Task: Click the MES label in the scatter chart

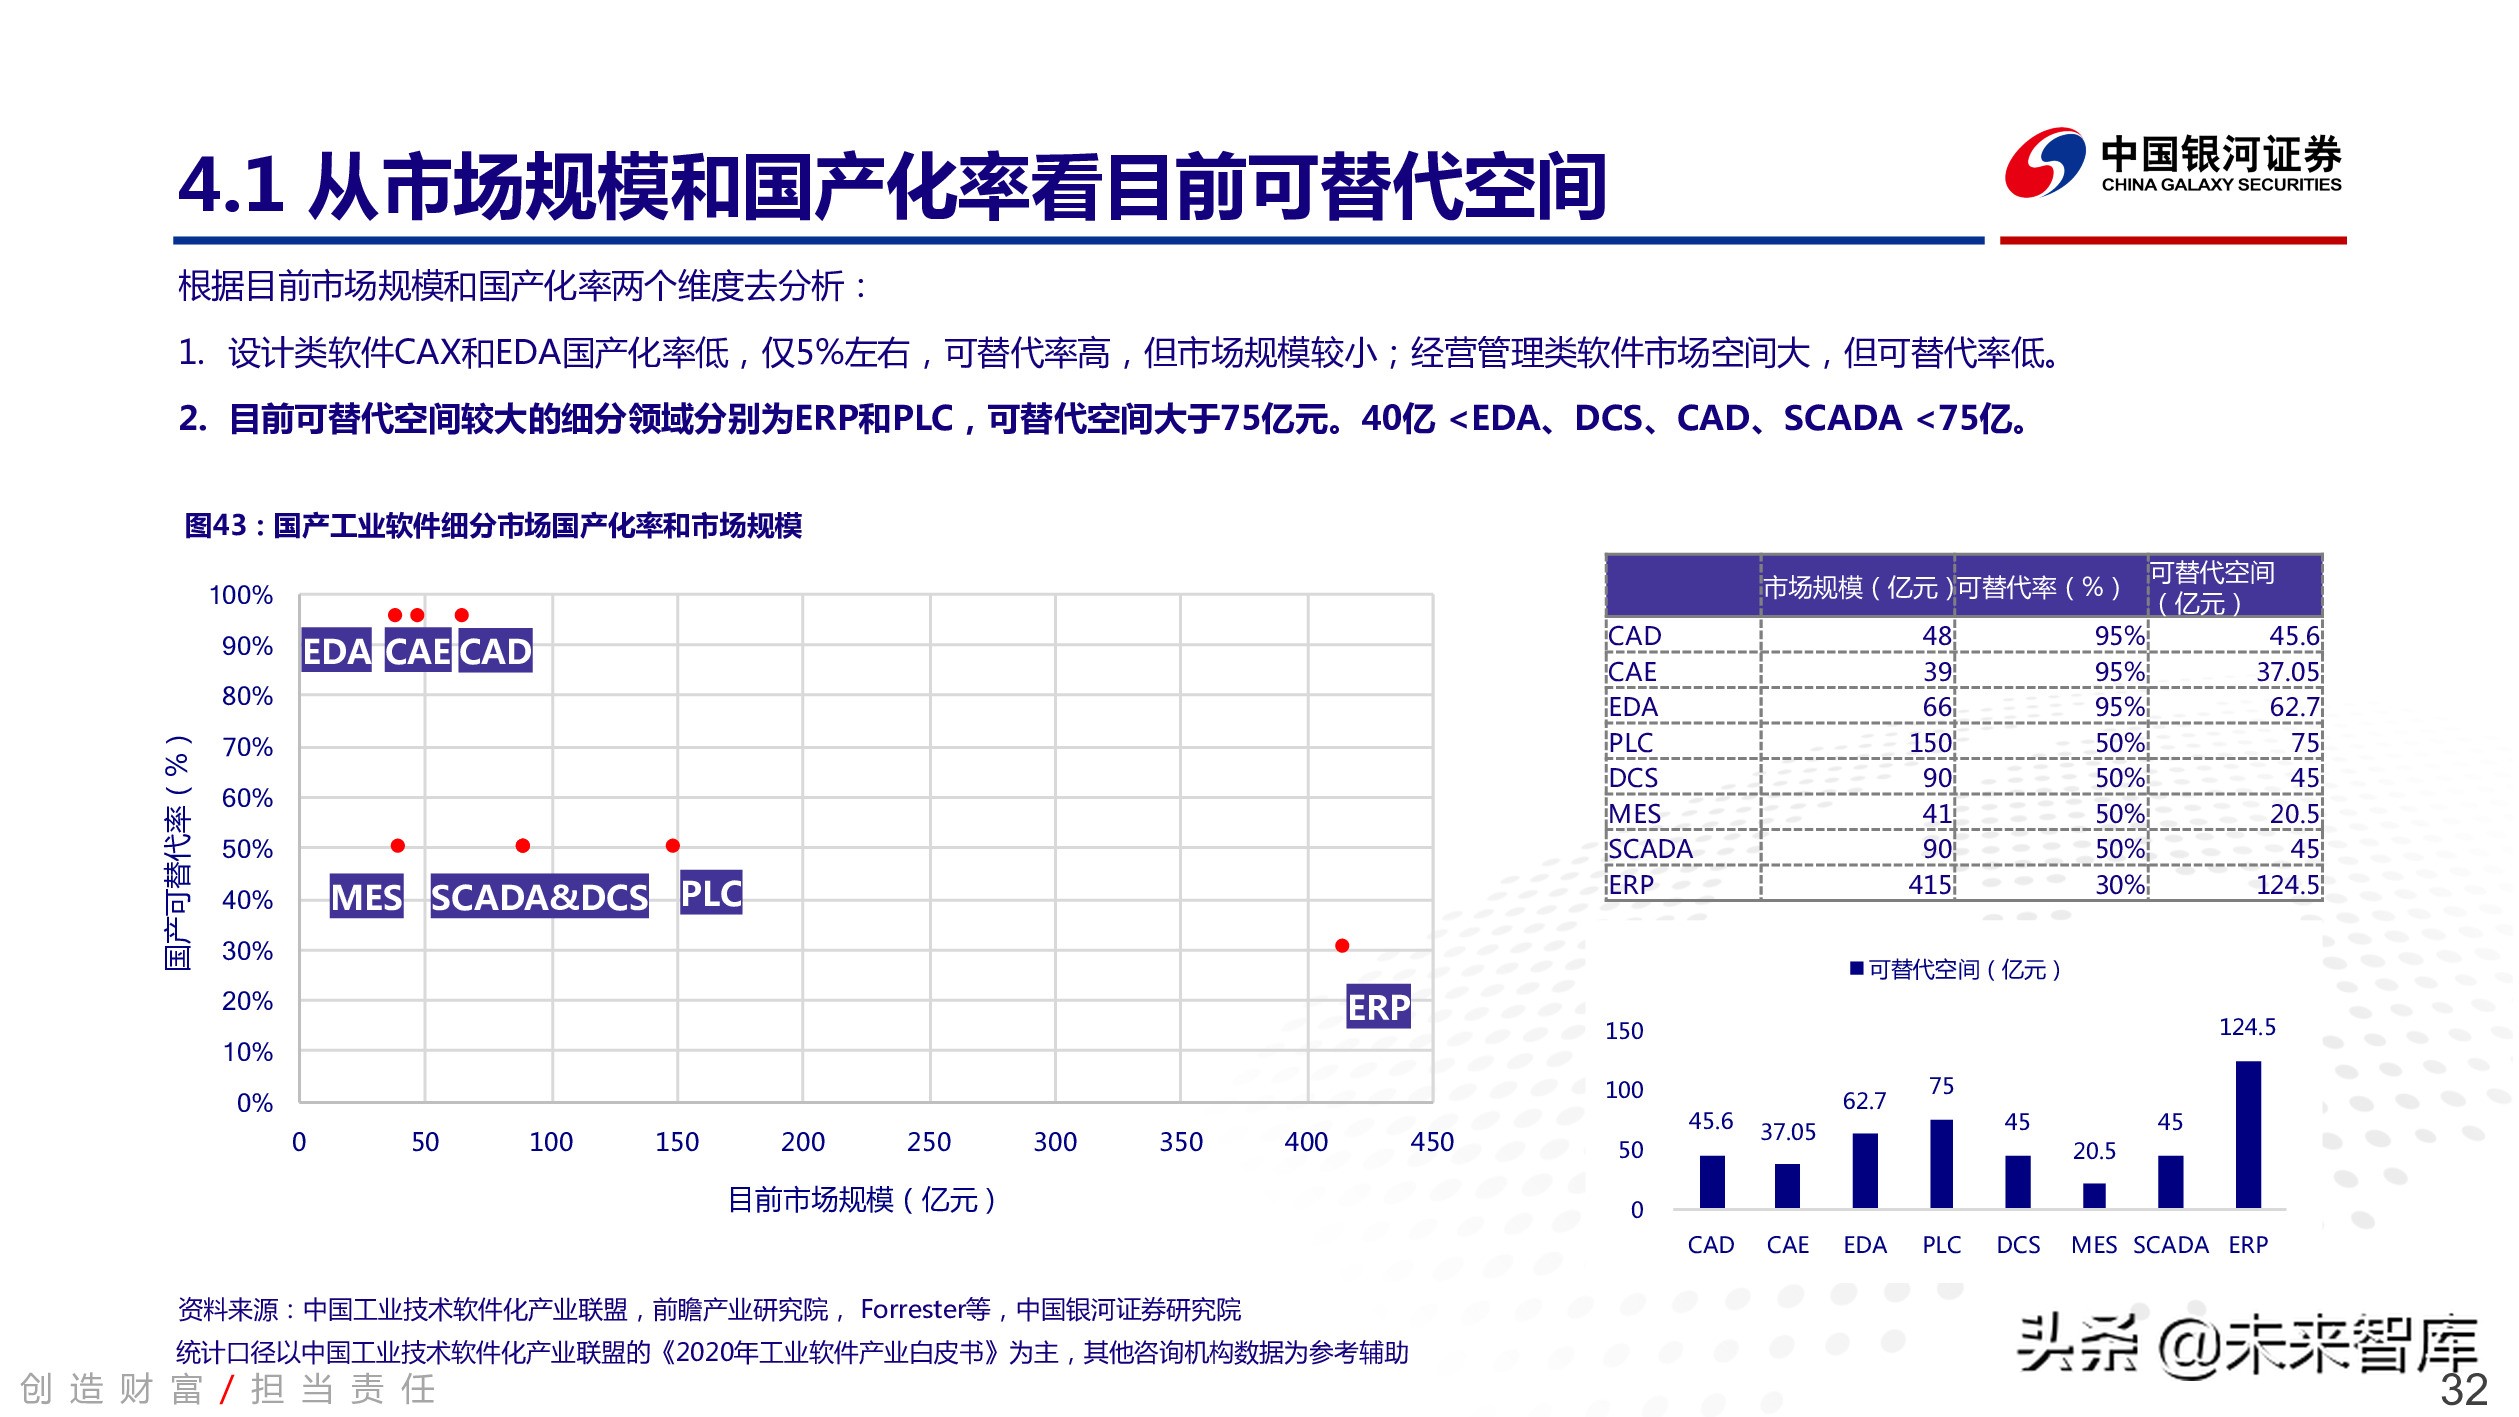Action: (x=367, y=897)
